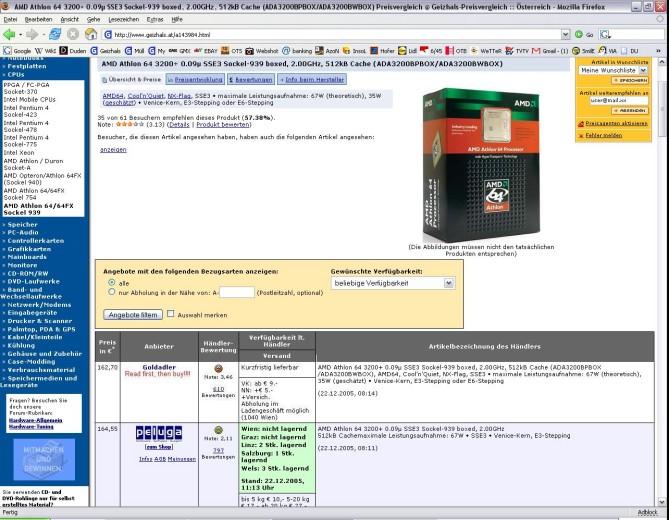Select the 'alle' radio option
Viewport: 669px width, 520px height.
click(x=112, y=282)
